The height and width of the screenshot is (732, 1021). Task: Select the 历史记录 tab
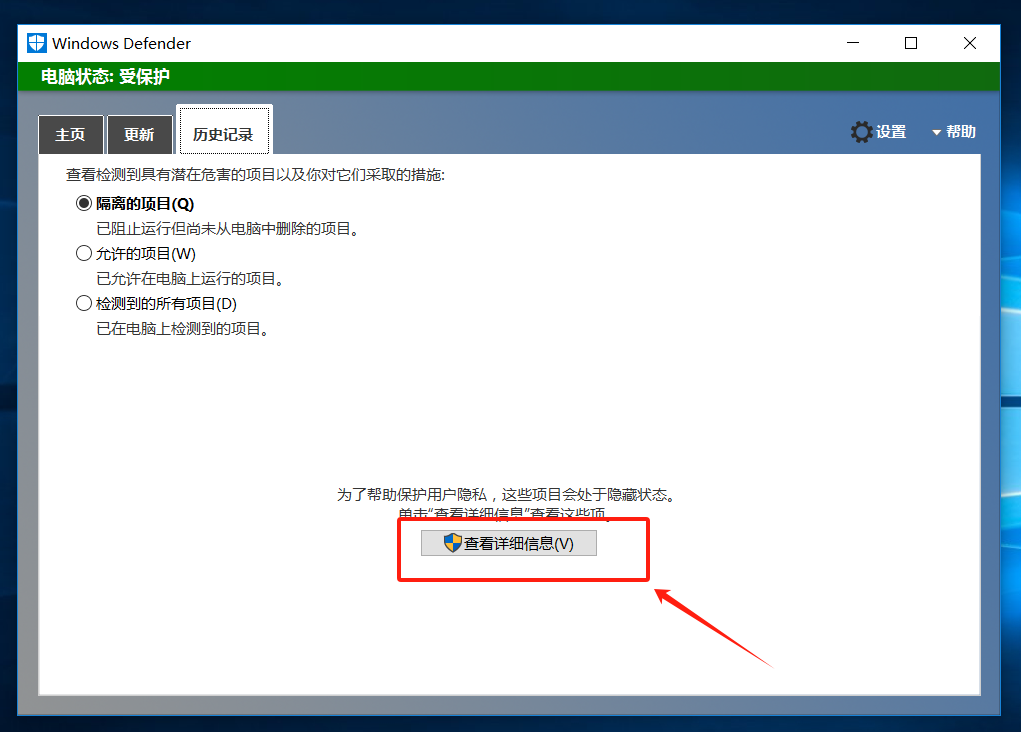coord(224,131)
